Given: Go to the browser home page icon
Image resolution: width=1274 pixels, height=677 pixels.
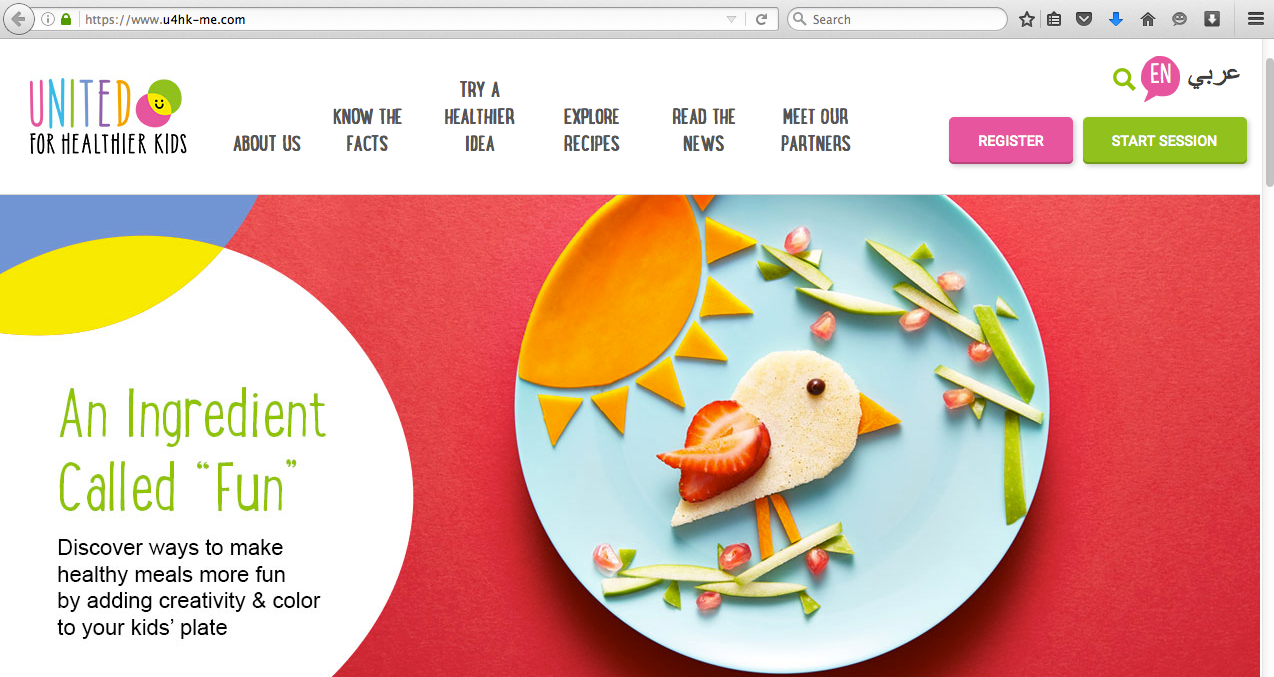Looking at the screenshot, I should pyautogui.click(x=1148, y=19).
